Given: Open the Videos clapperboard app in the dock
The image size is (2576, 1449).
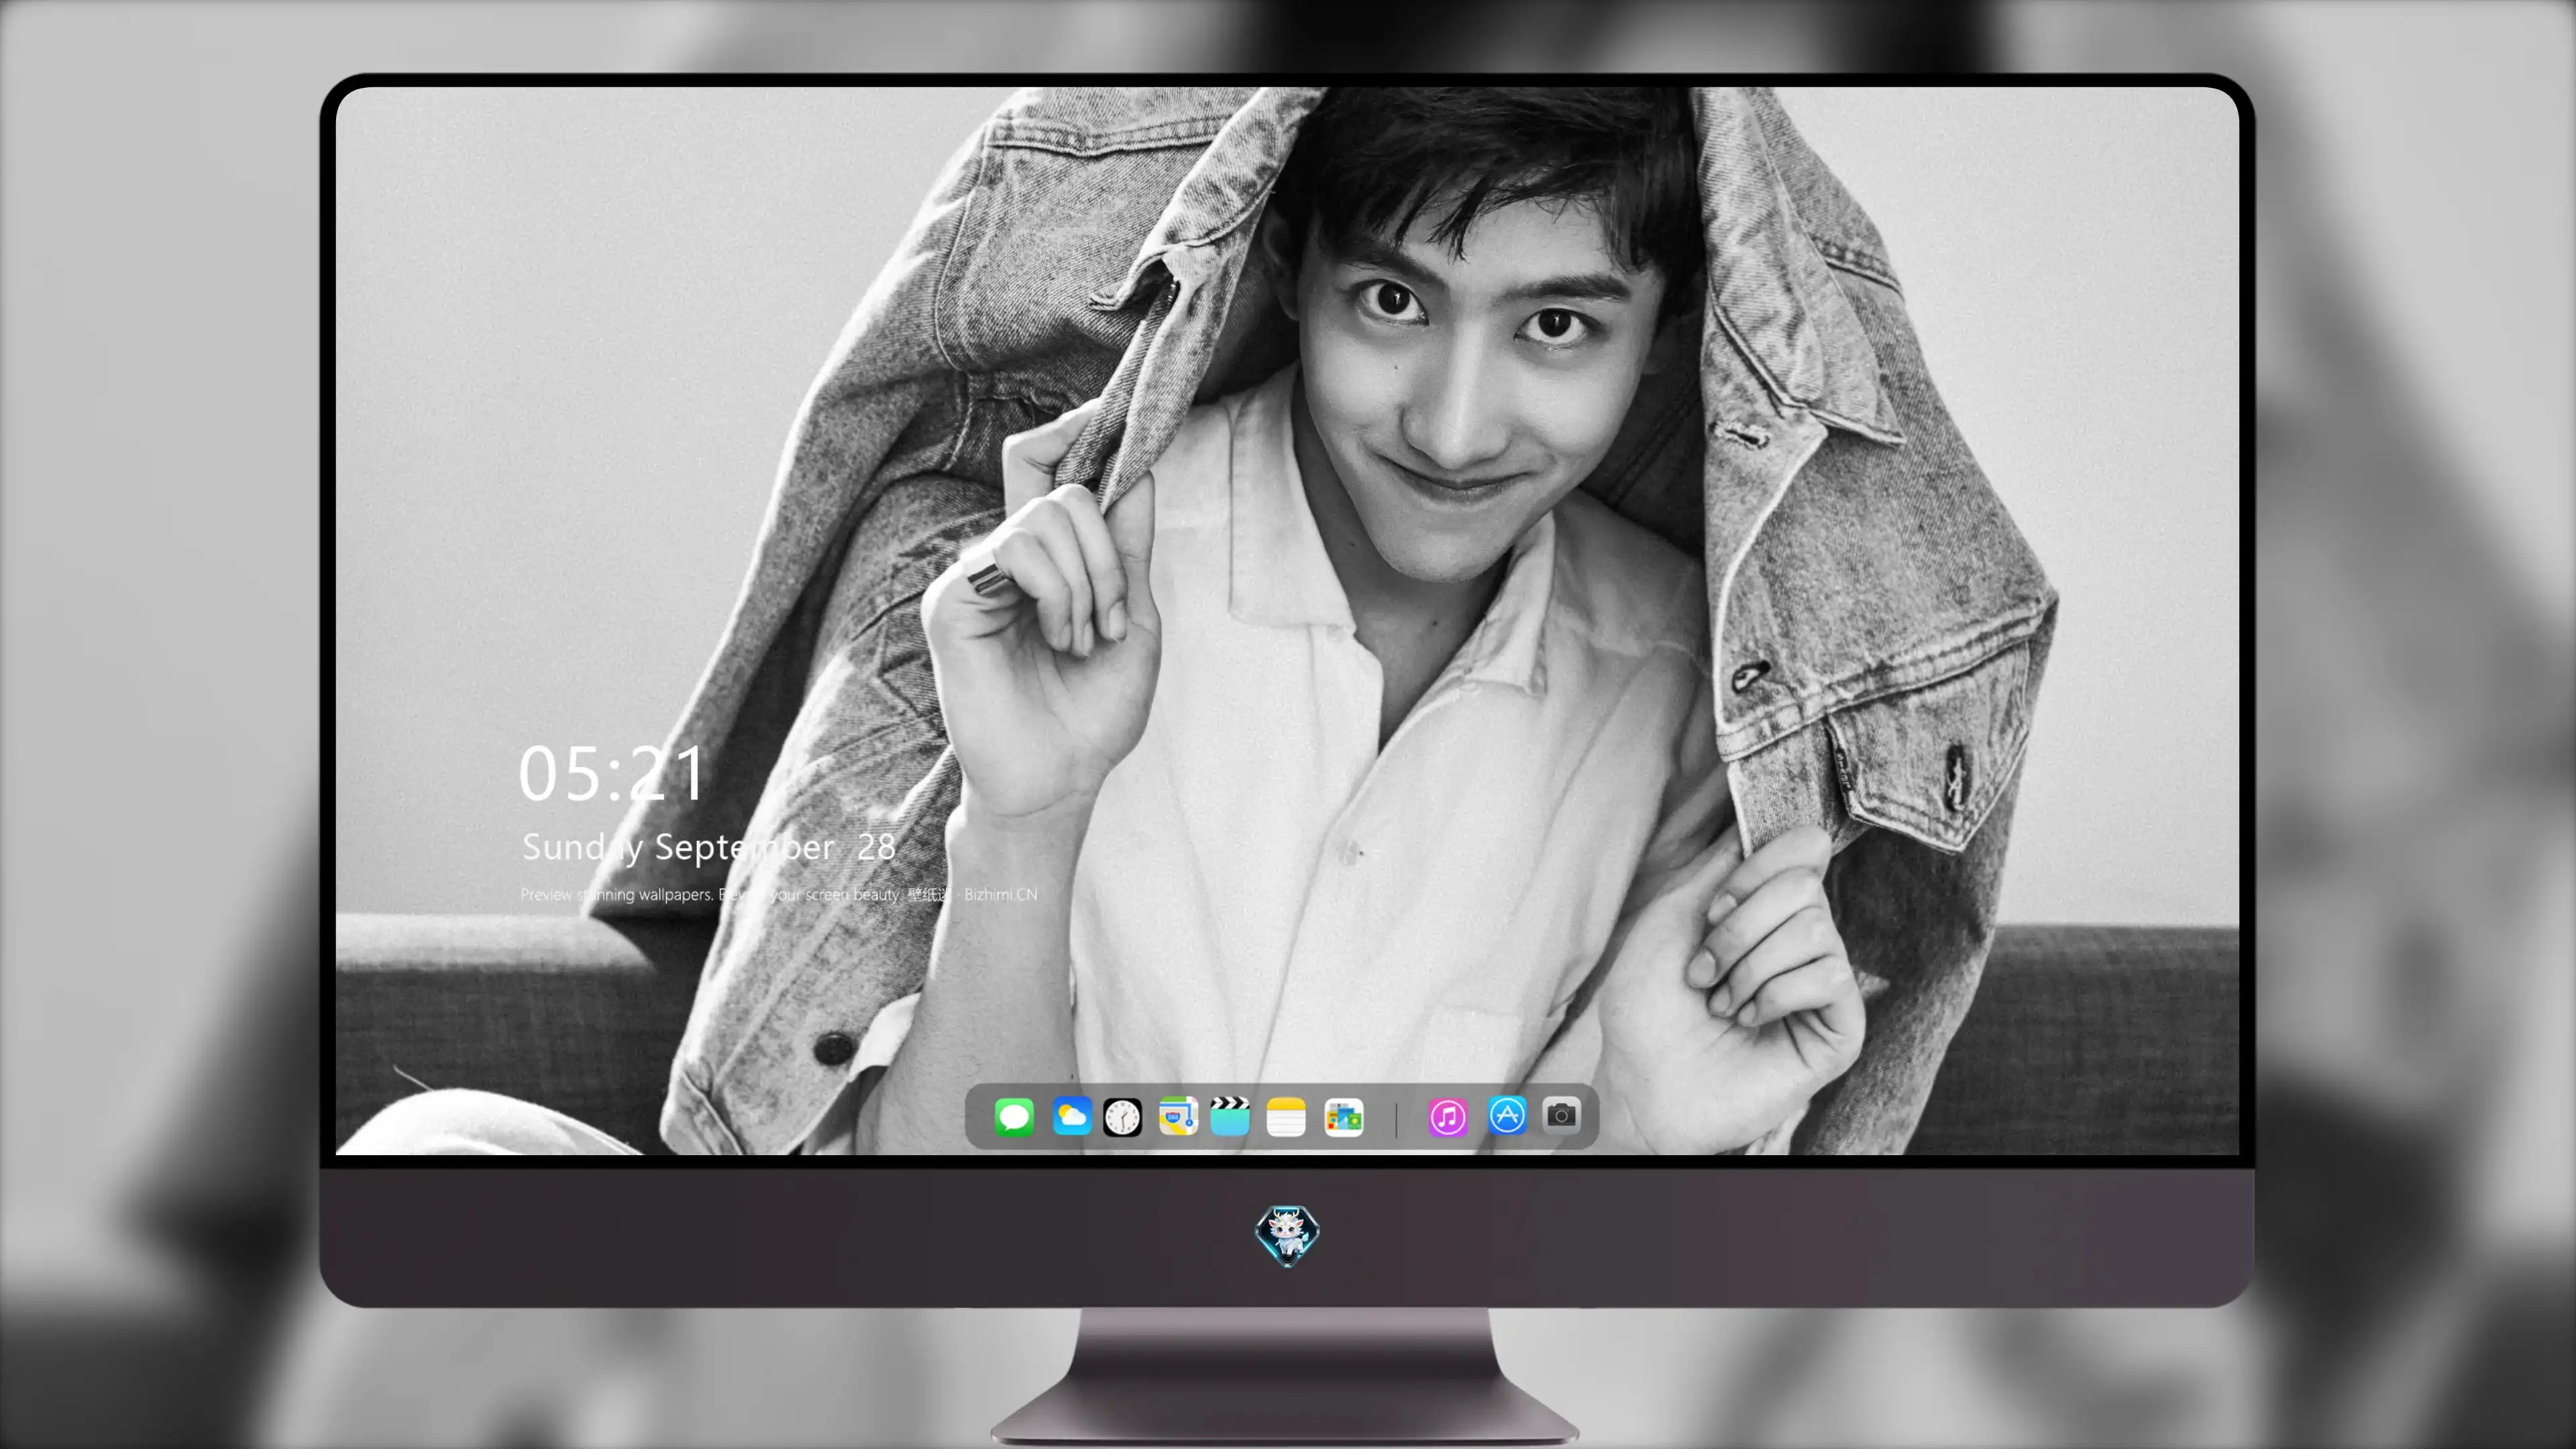Looking at the screenshot, I should [1230, 1116].
